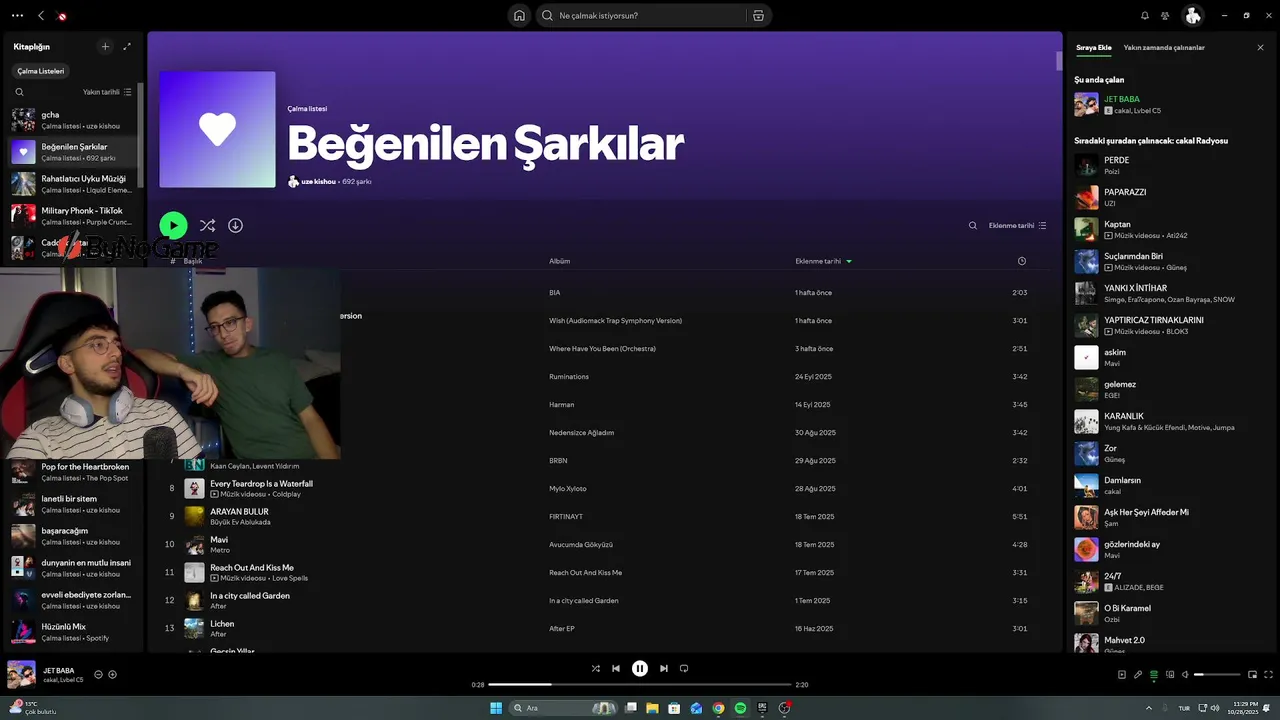
Task: Play the Beğenilen Şarkılar playlist
Action: point(173,226)
